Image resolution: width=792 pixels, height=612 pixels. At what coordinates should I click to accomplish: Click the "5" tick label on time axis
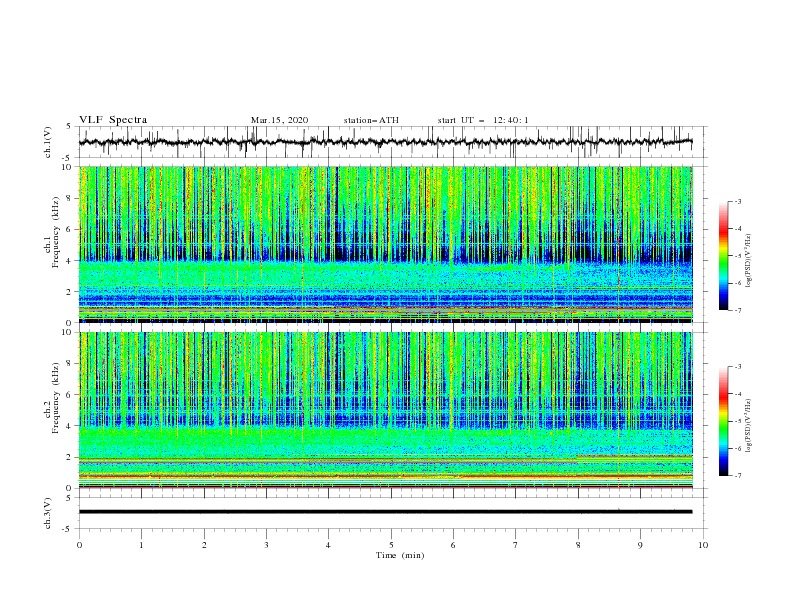pos(391,545)
